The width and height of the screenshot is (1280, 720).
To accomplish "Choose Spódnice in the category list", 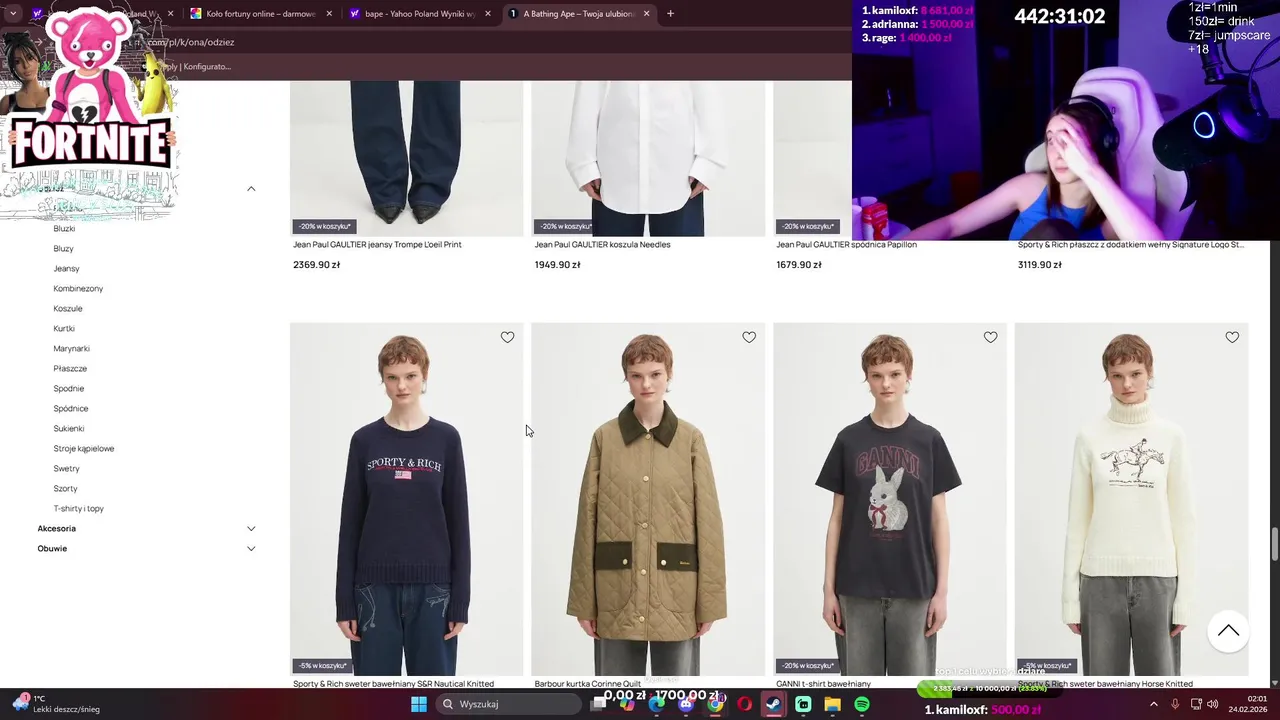I will click(71, 408).
